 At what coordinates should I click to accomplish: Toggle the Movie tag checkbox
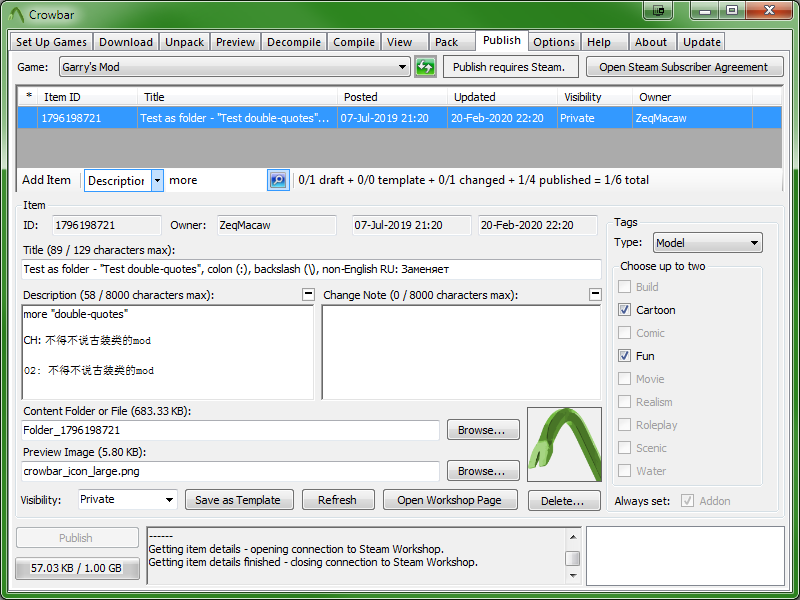(624, 379)
